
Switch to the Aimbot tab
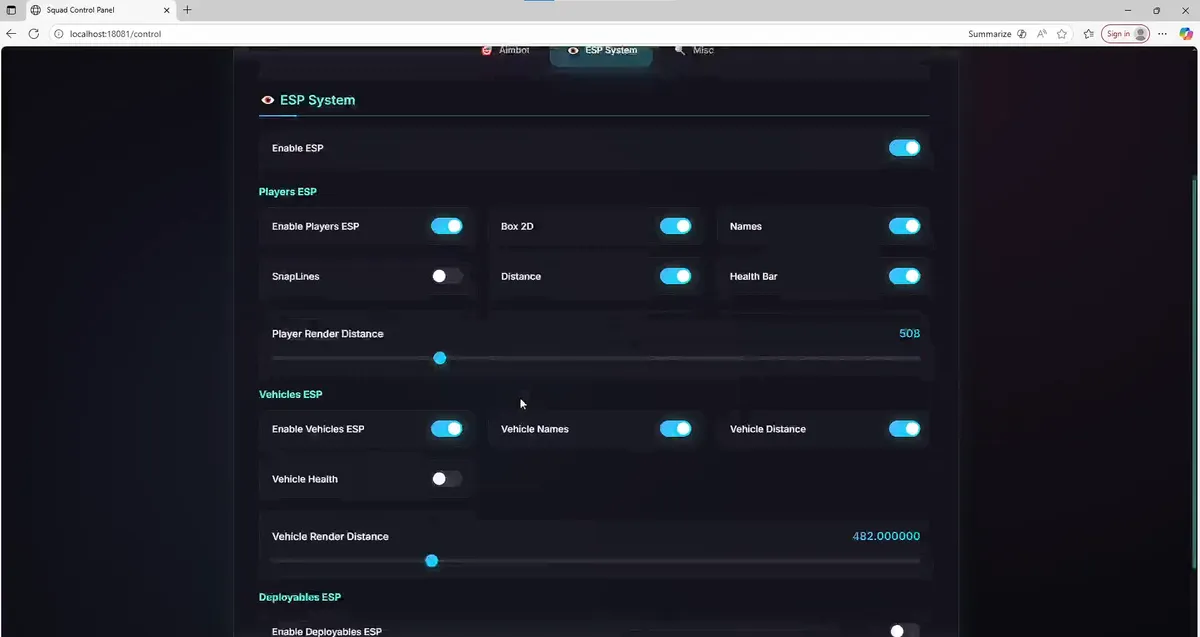point(505,50)
